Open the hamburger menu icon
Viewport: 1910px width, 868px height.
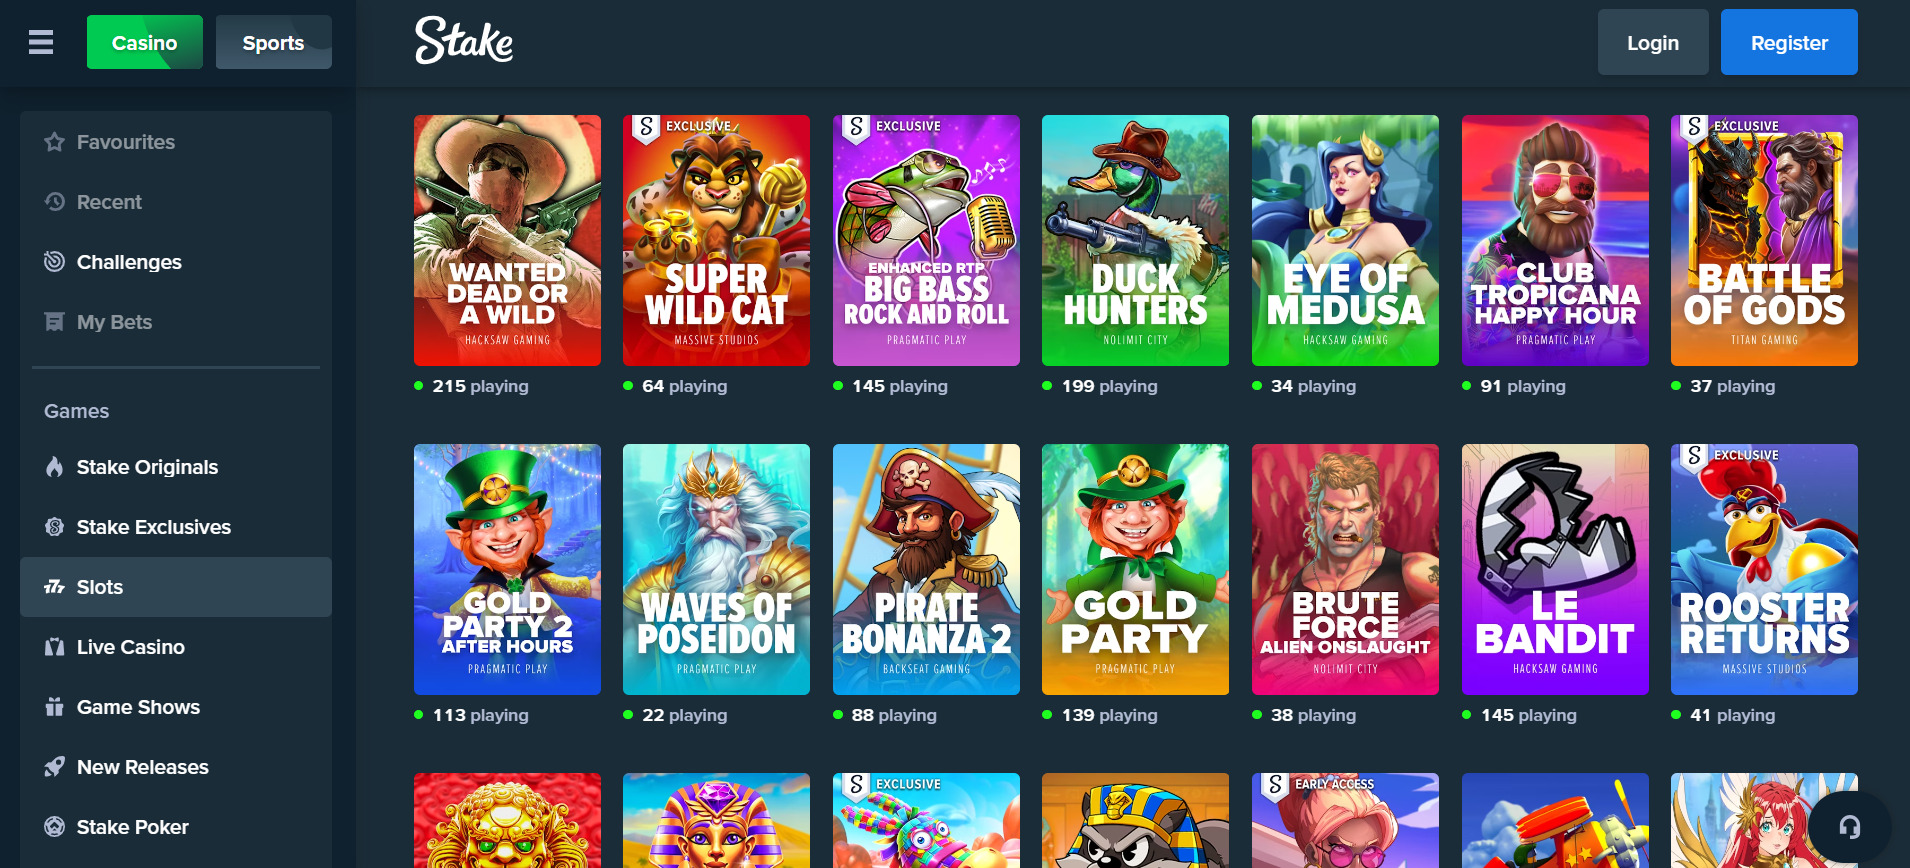pyautogui.click(x=41, y=42)
